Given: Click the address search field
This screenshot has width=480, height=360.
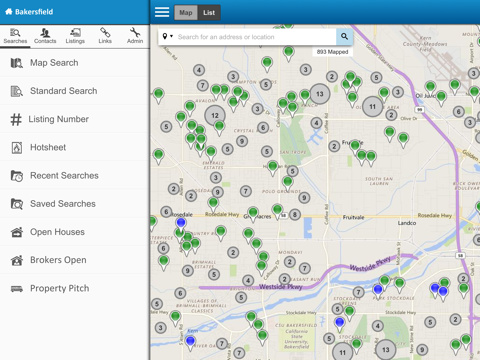Looking at the screenshot, I should tap(255, 37).
